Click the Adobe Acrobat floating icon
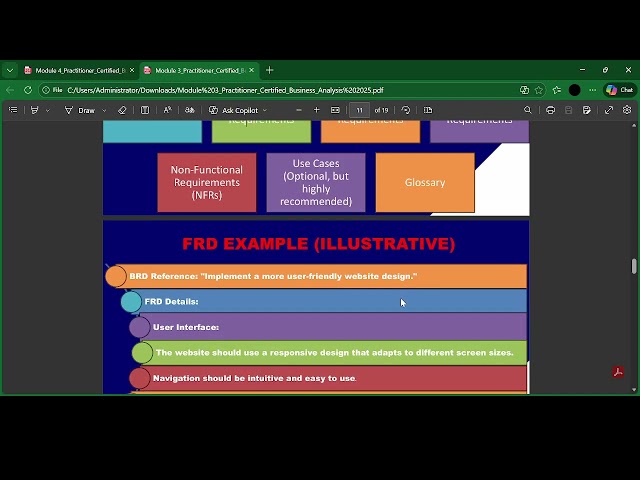Viewport: 640px width, 480px height. coord(618,373)
